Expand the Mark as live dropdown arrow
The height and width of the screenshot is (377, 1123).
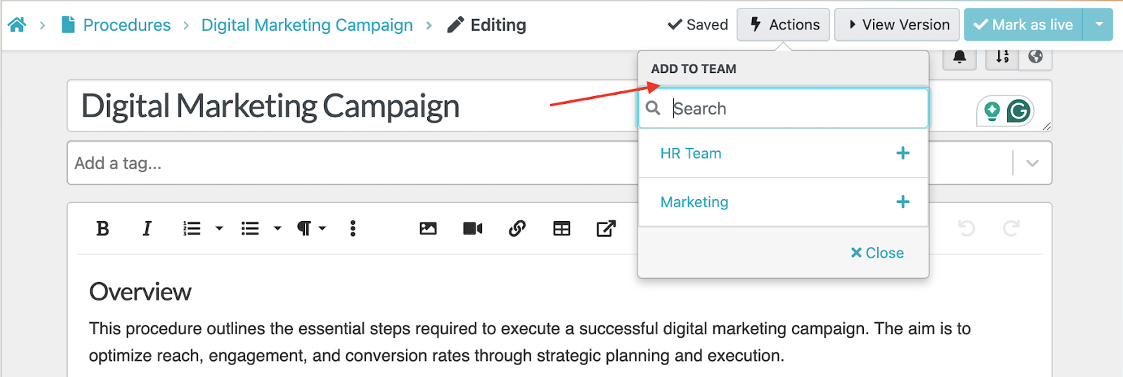[1099, 25]
